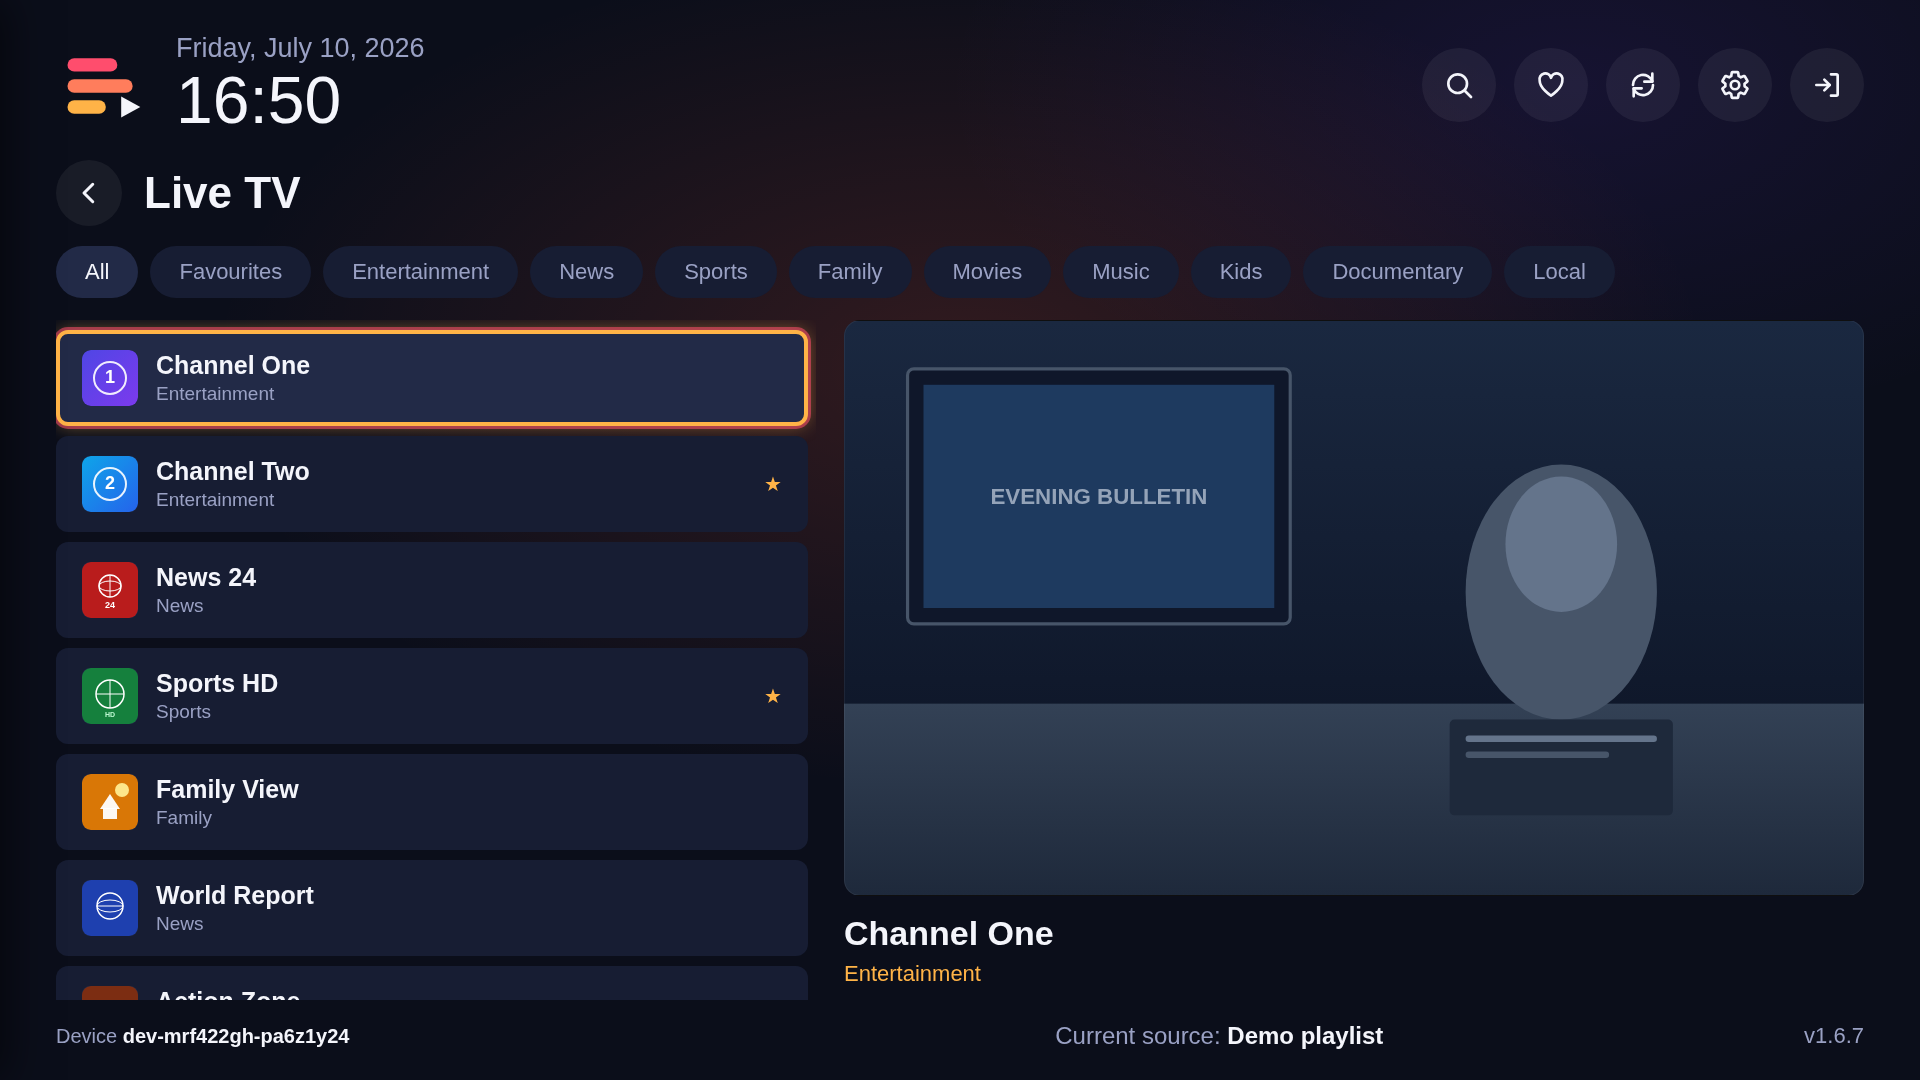The width and height of the screenshot is (1920, 1080).
Task: Open favourites via heart icon
Action: [1551, 85]
